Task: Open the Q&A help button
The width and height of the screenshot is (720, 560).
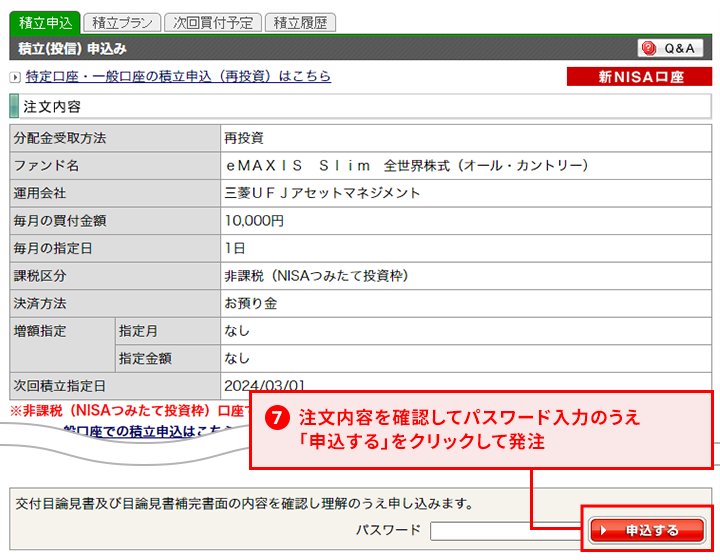Action: point(670,48)
